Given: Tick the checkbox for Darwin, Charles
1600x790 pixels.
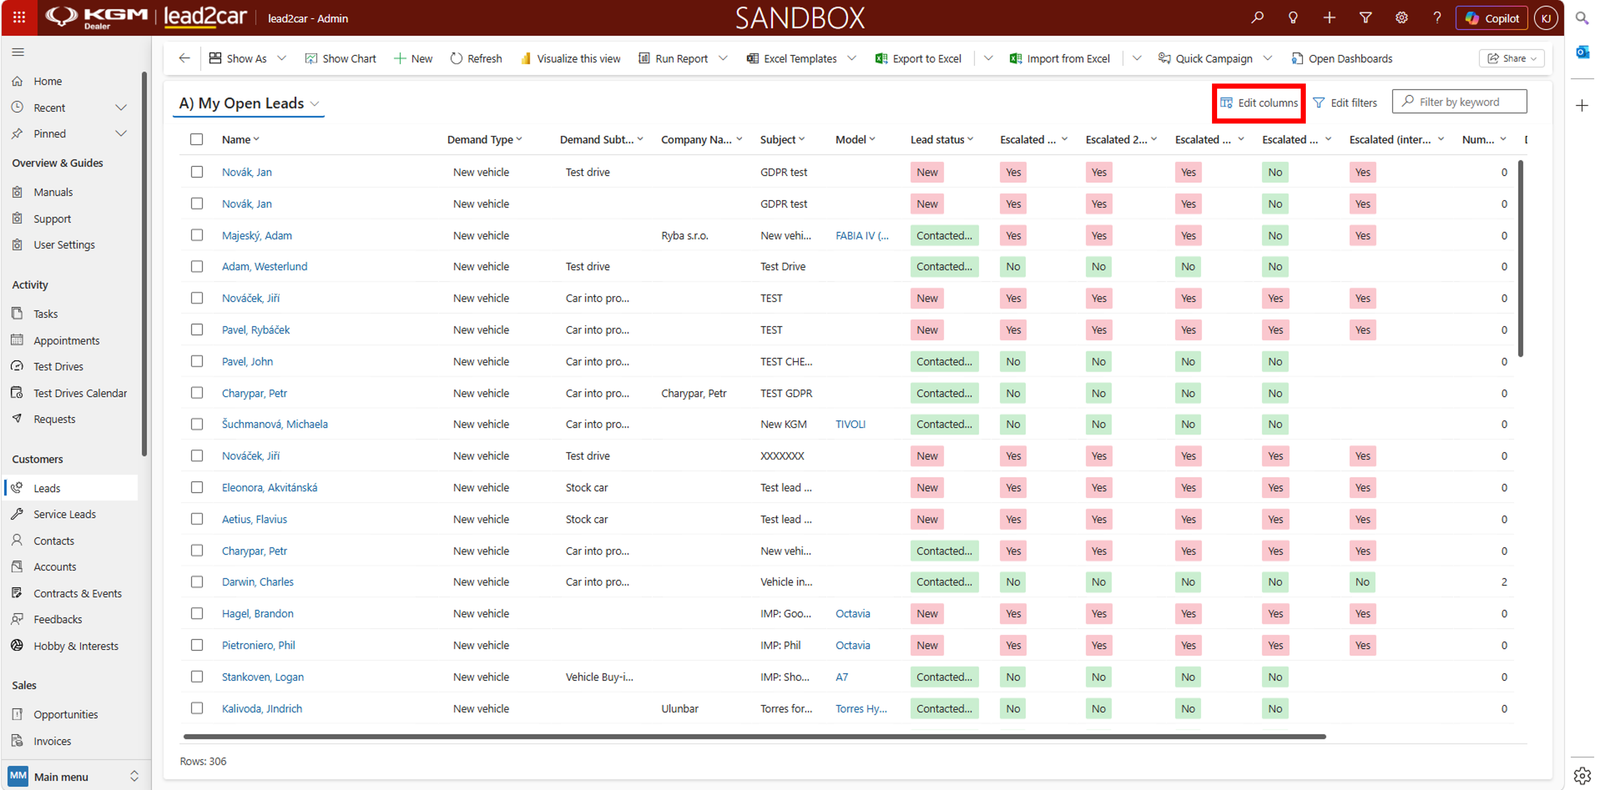Looking at the screenshot, I should (x=197, y=582).
